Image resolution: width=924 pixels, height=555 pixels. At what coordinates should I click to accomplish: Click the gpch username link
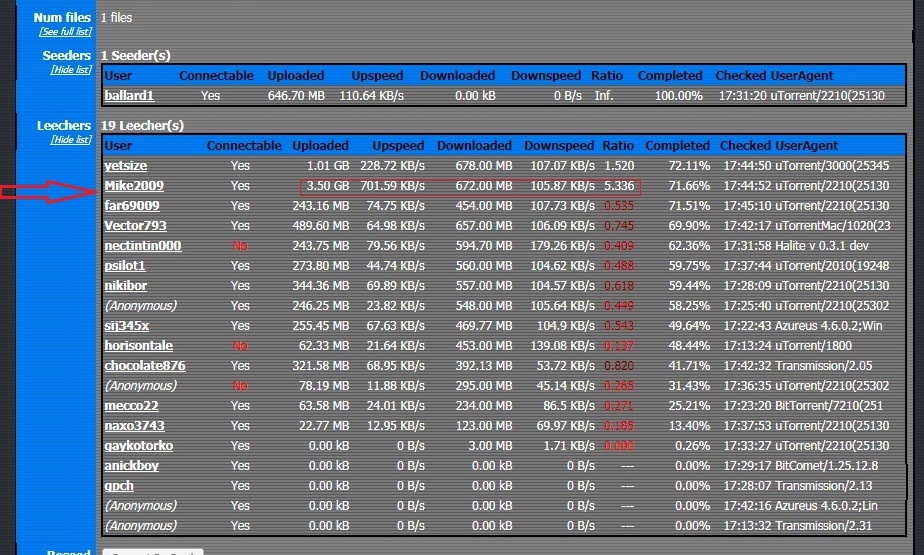(x=119, y=486)
